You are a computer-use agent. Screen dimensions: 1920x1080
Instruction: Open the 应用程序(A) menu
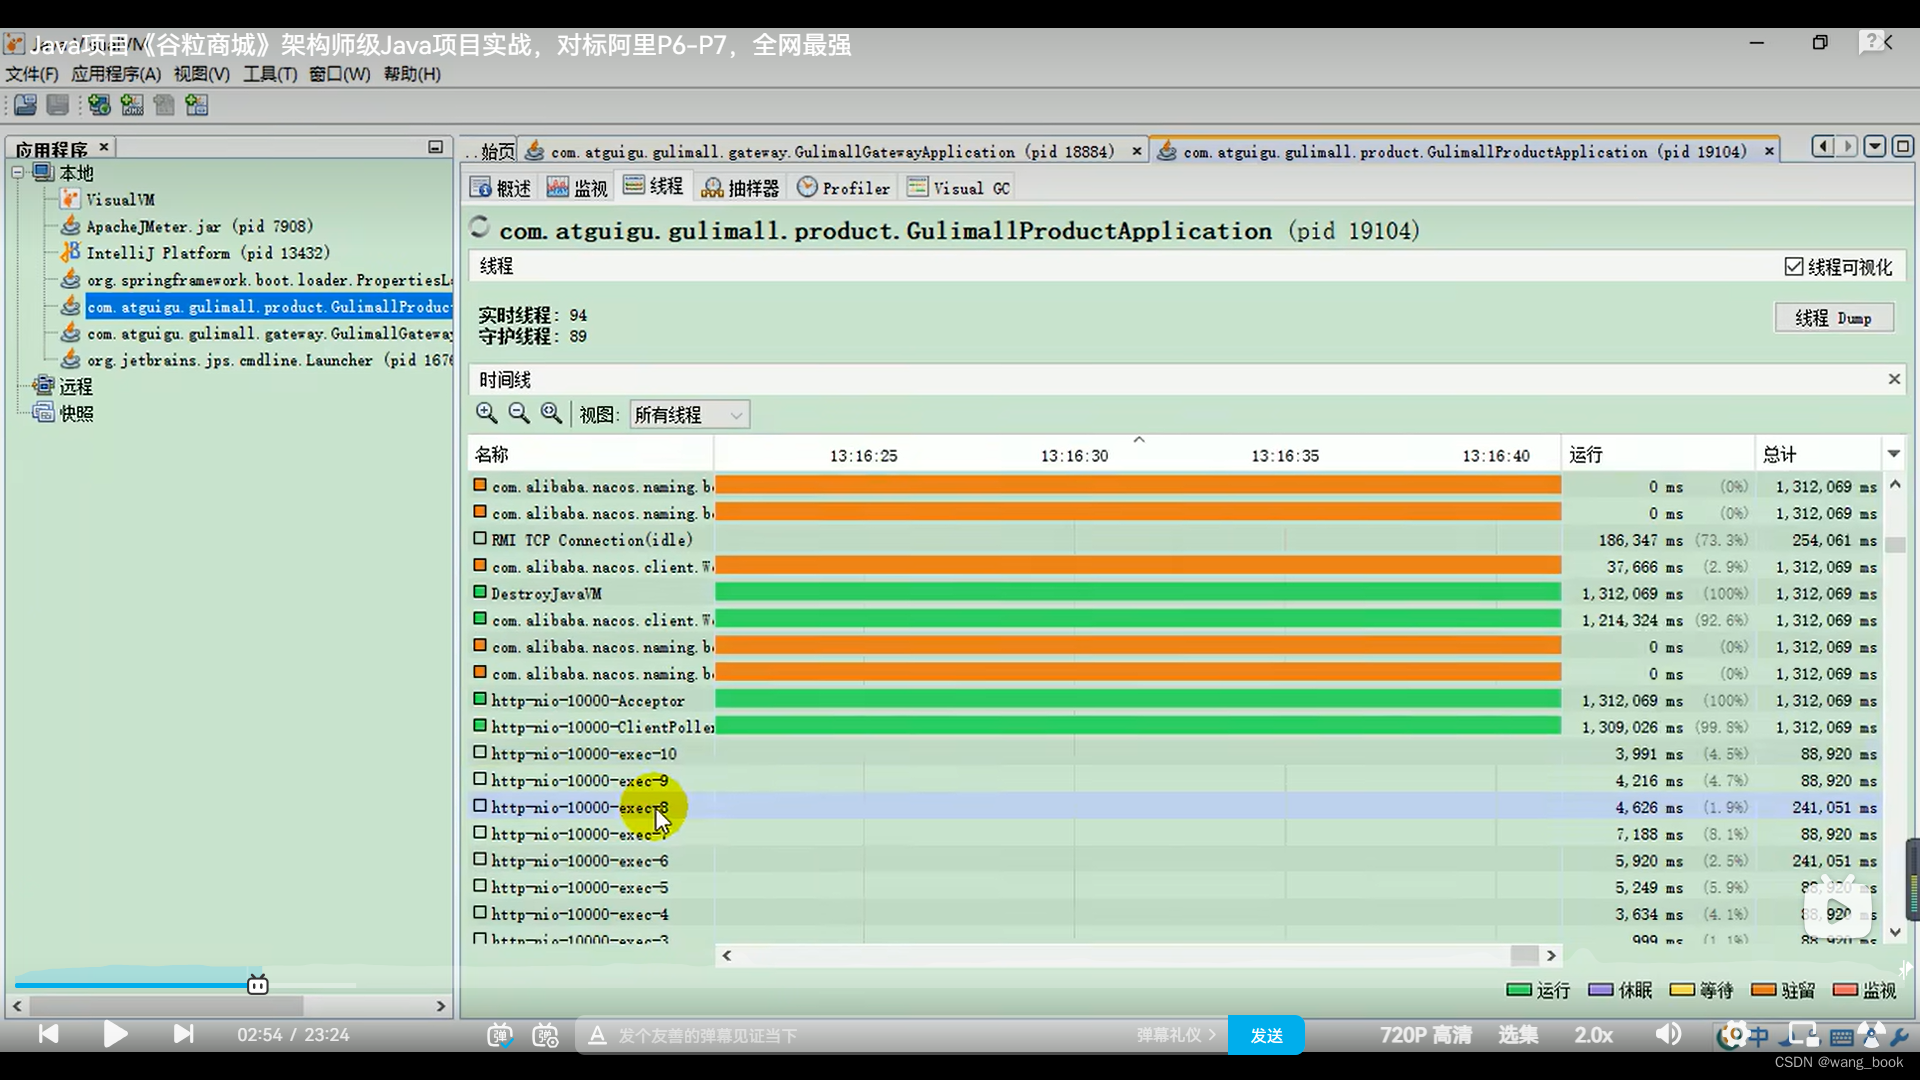click(x=116, y=74)
